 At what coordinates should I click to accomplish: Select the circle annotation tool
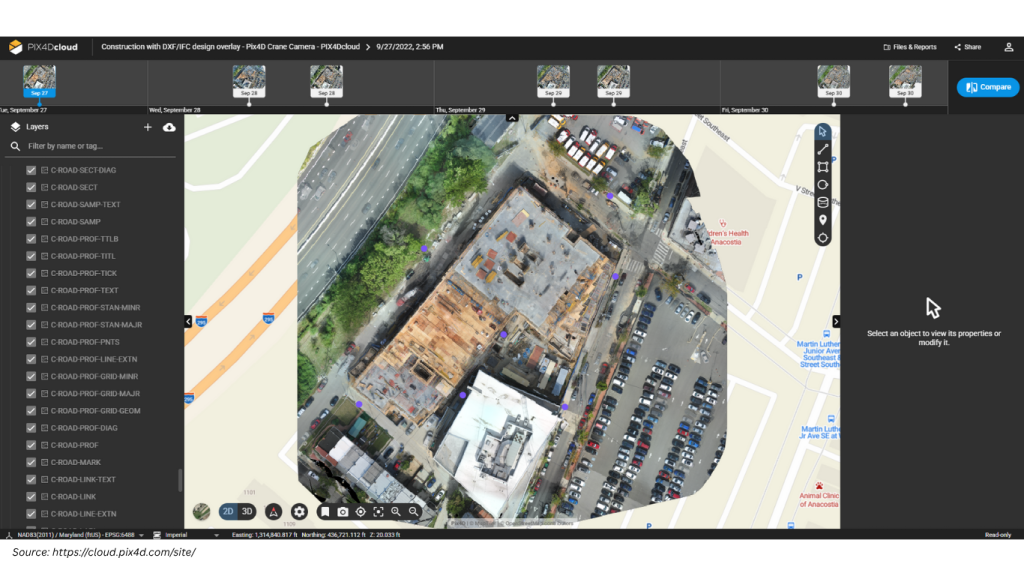(x=822, y=185)
